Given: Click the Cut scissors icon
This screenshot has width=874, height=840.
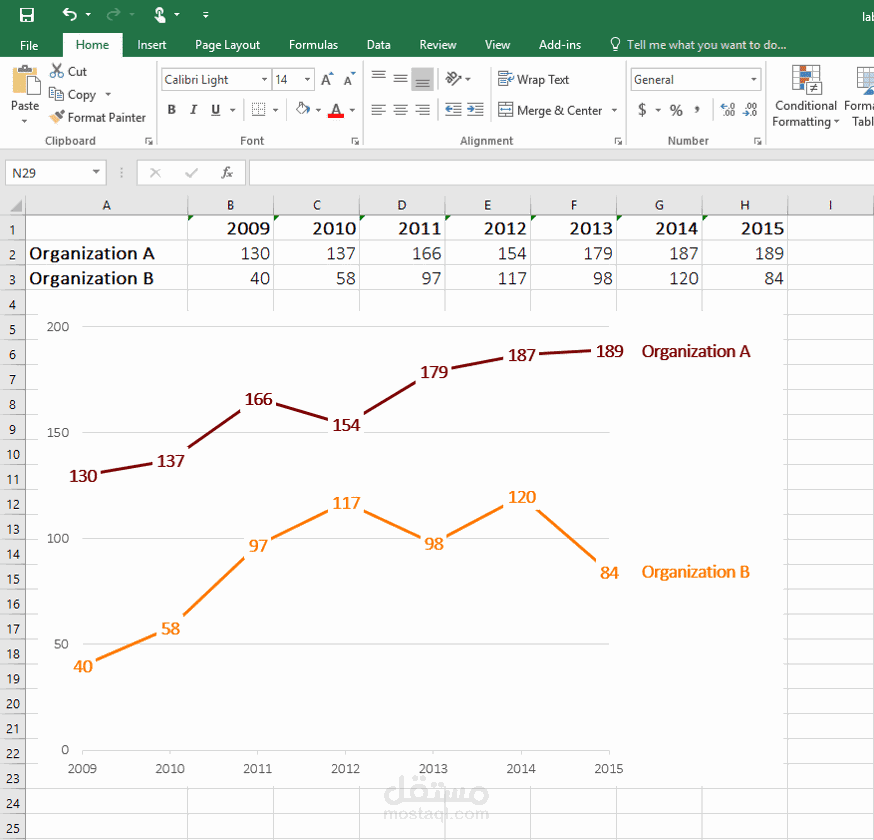Looking at the screenshot, I should [x=57, y=71].
